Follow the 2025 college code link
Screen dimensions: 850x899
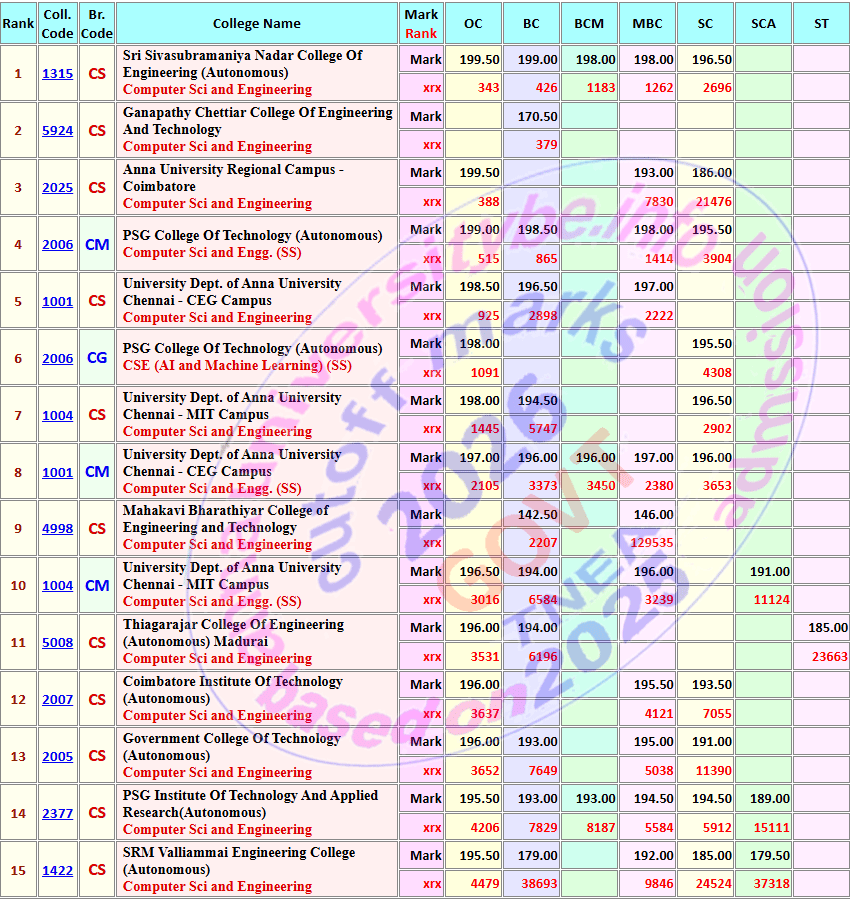pos(57,187)
